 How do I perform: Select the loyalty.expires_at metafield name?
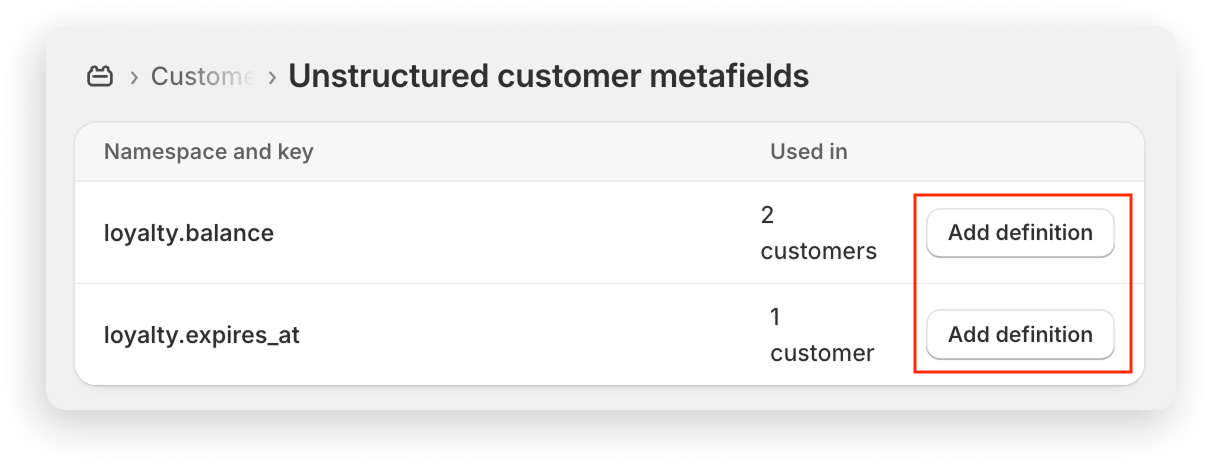(202, 335)
